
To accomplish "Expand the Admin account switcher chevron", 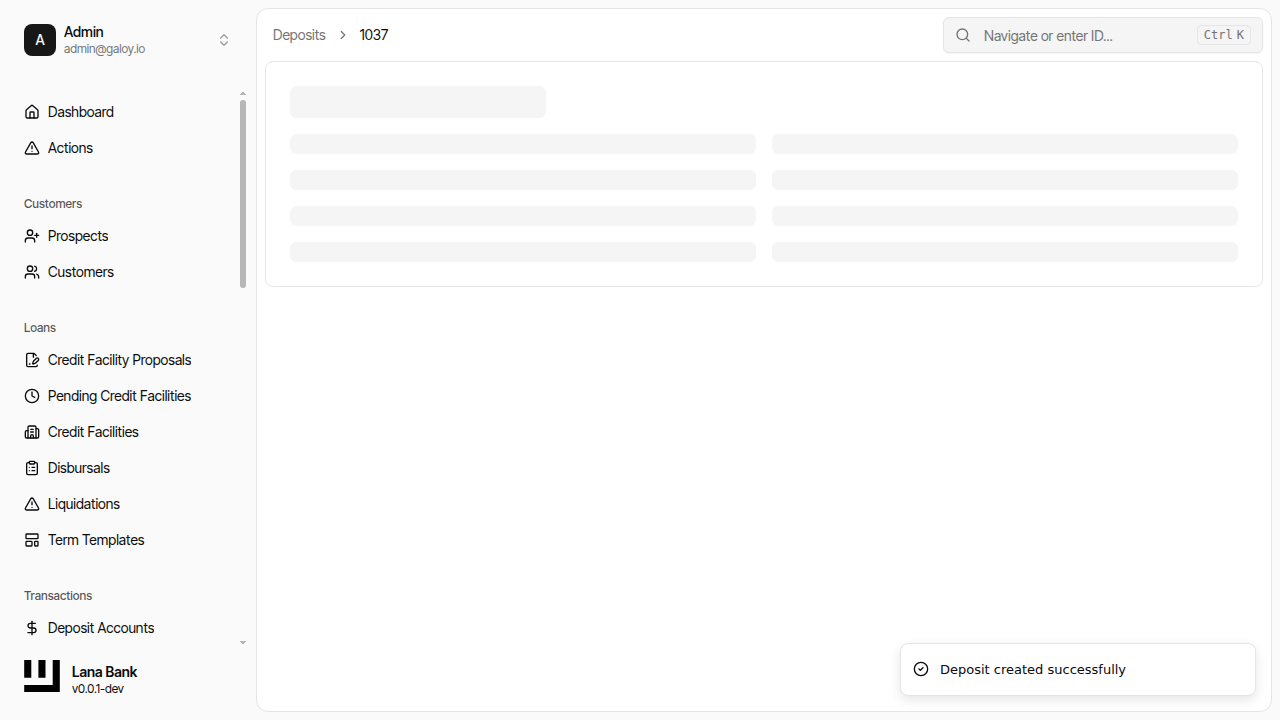I will point(224,40).
